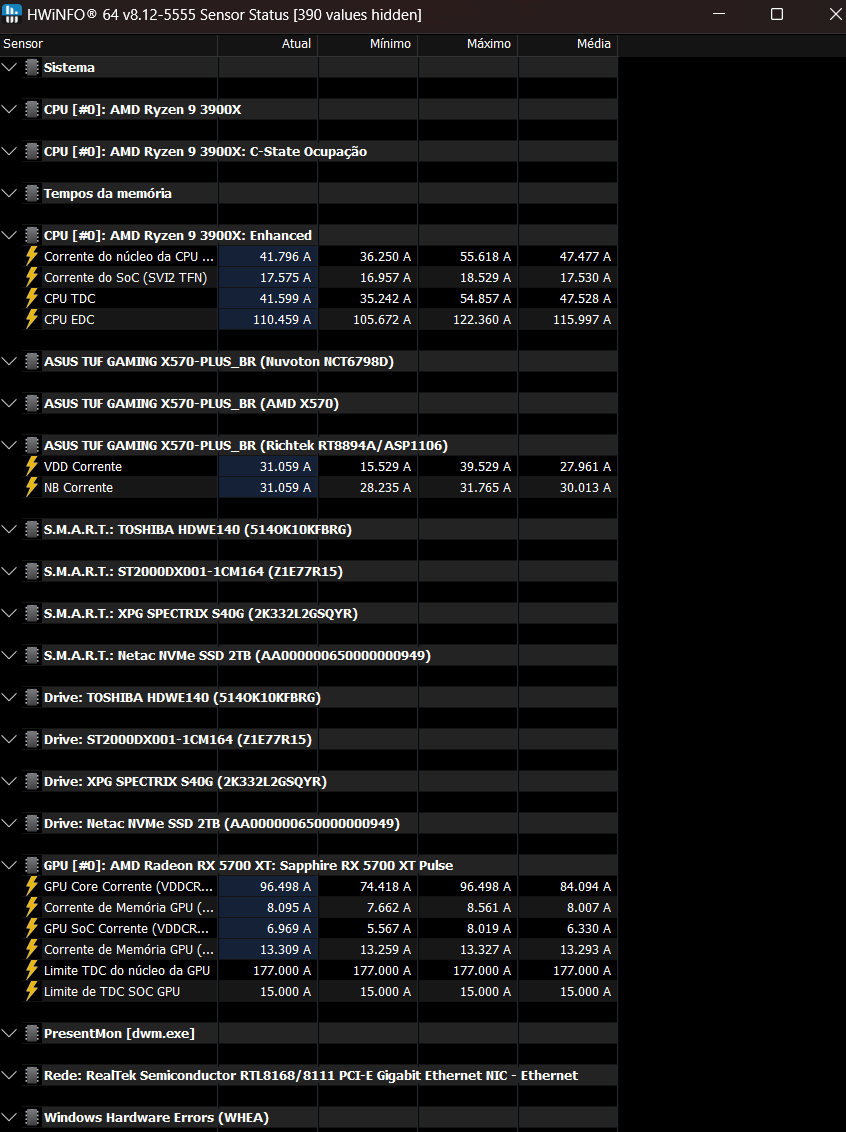Click the HWiNFO logo in the title bar

(x=12, y=14)
